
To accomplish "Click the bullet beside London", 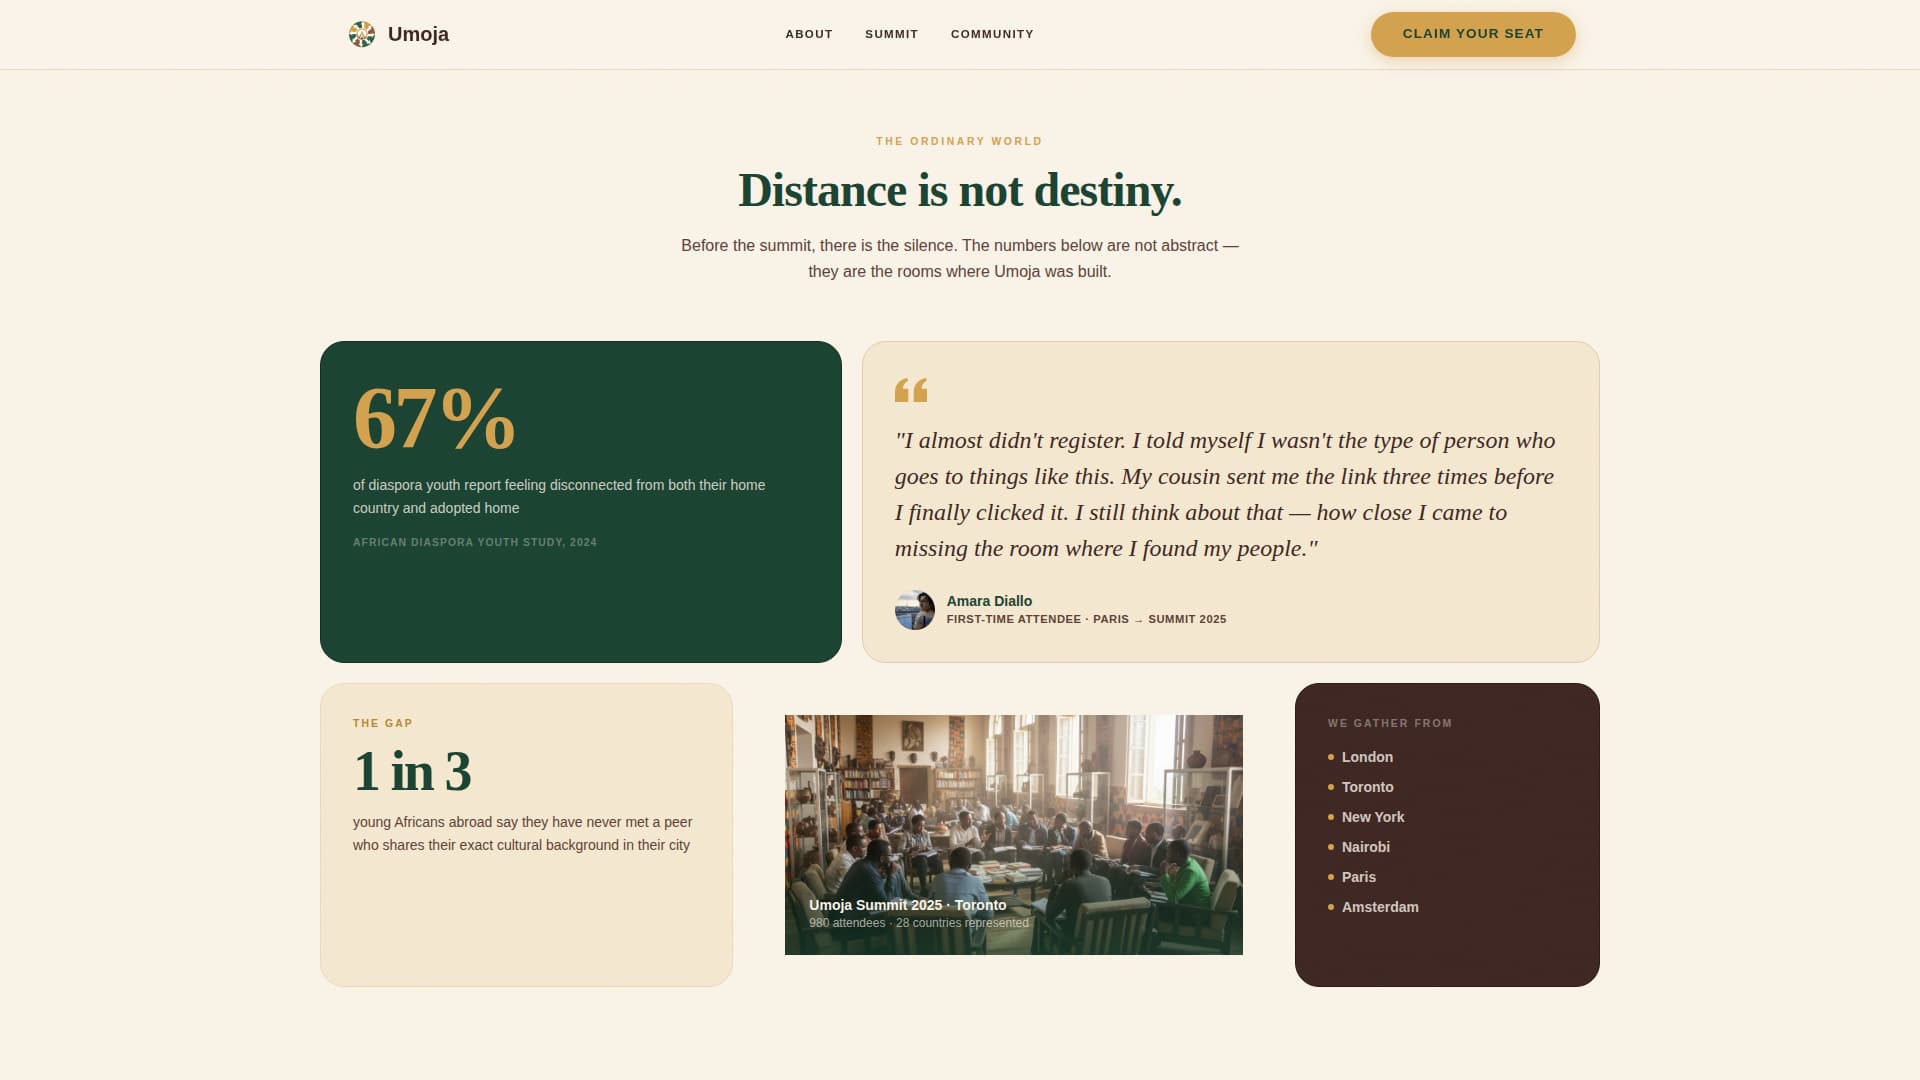I will [x=1332, y=758].
